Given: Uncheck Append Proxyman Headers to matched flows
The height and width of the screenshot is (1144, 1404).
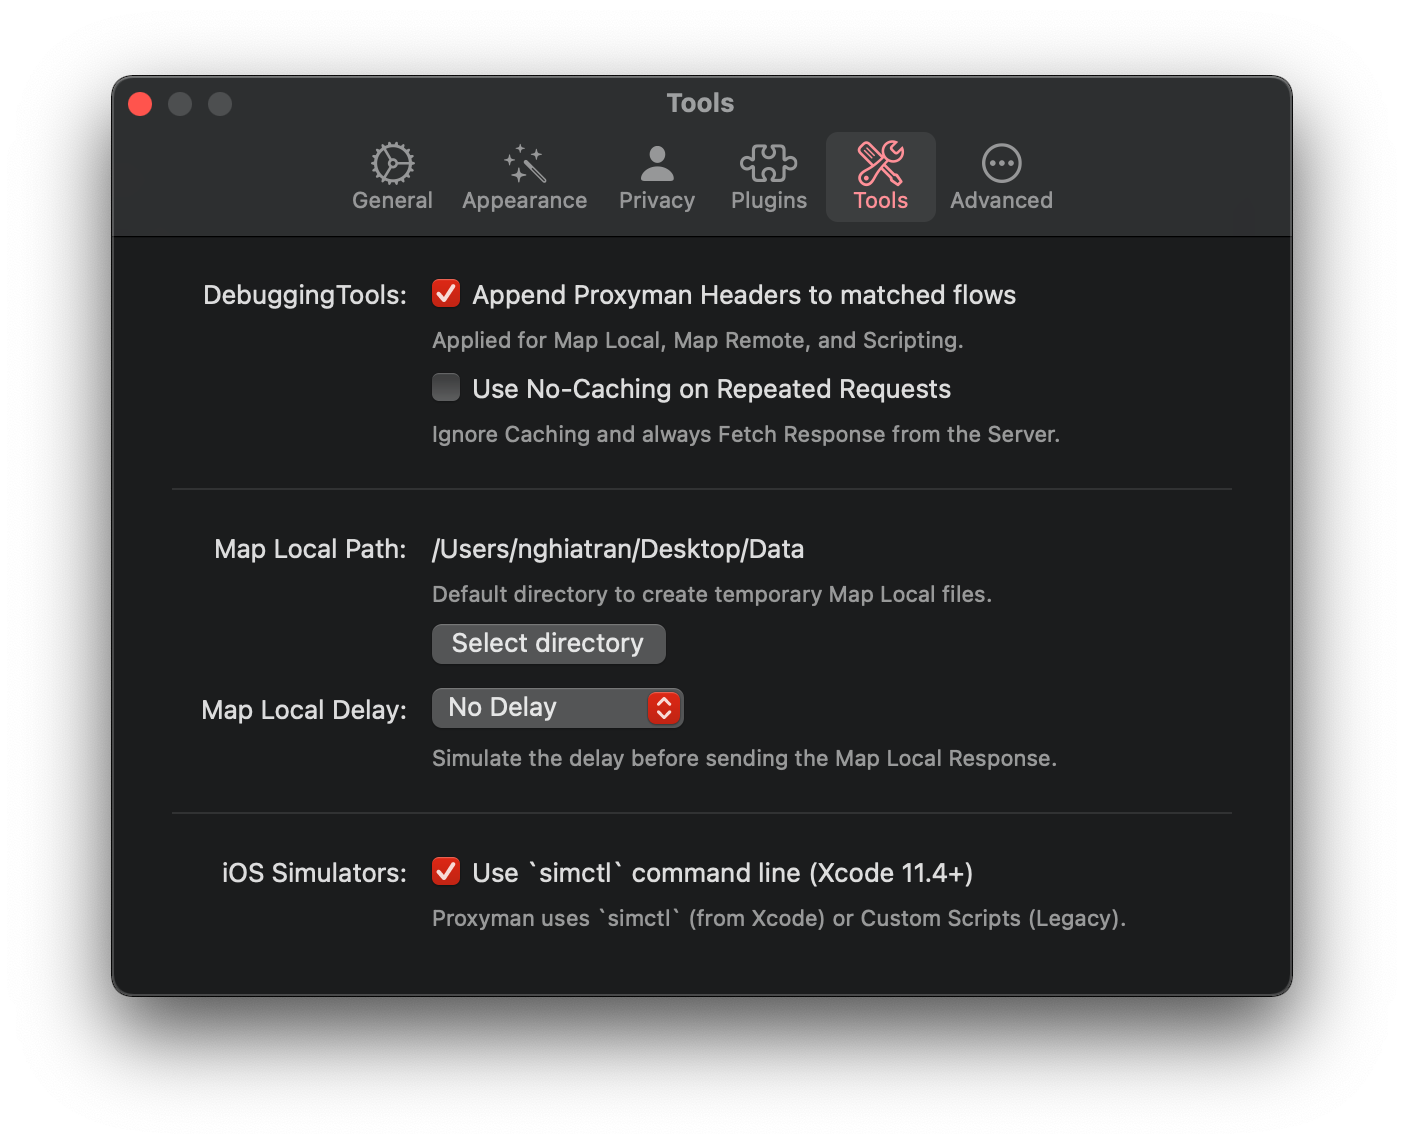Looking at the screenshot, I should (446, 293).
